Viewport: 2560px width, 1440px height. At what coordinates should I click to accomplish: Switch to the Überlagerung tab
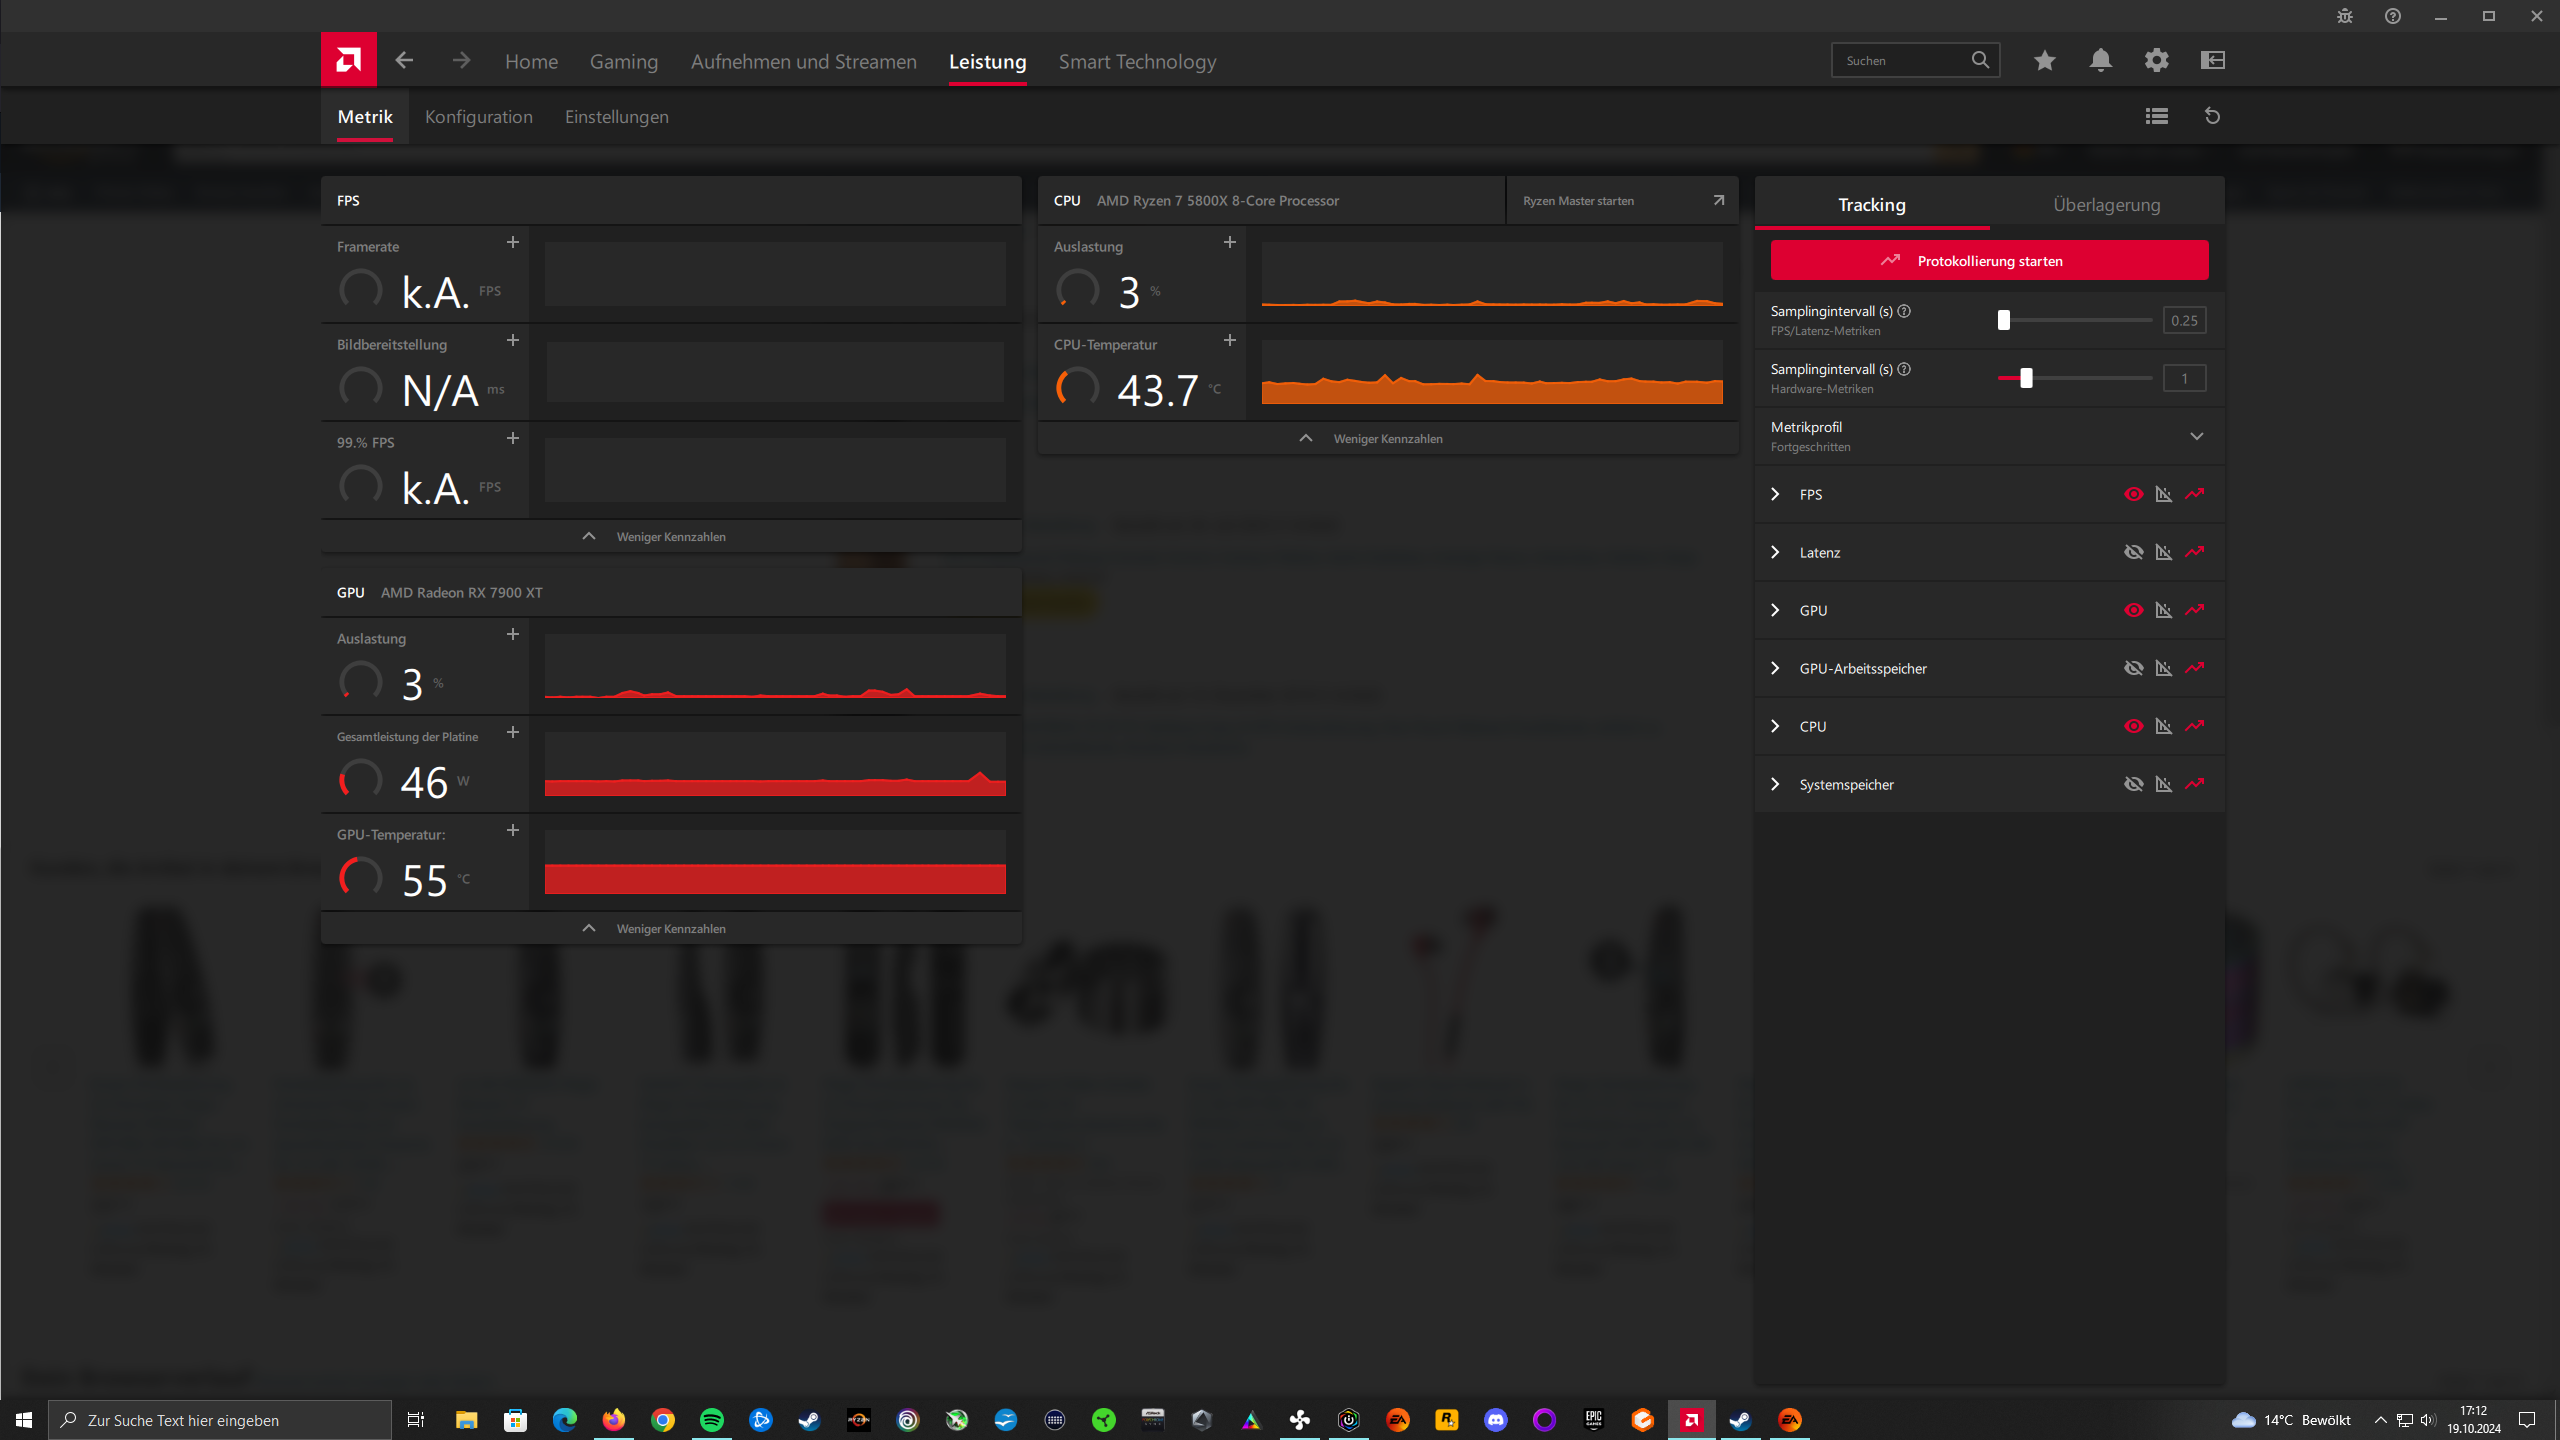2106,205
